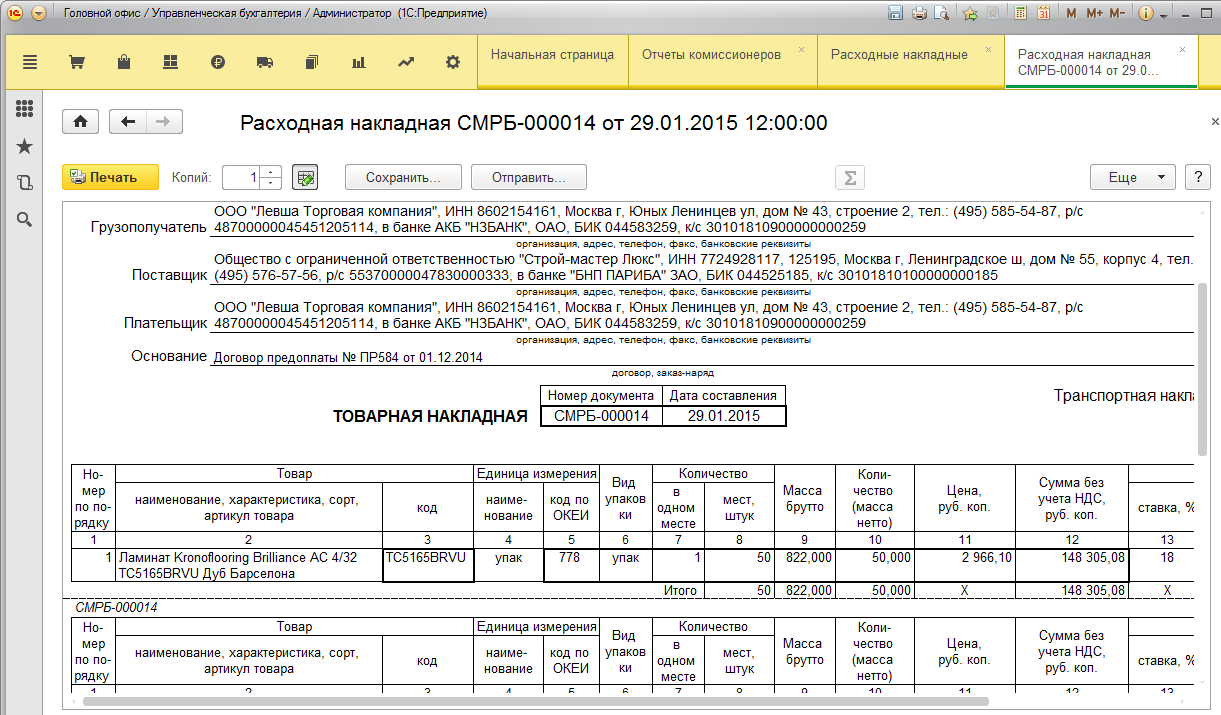Go to home page via house button

tap(80, 121)
